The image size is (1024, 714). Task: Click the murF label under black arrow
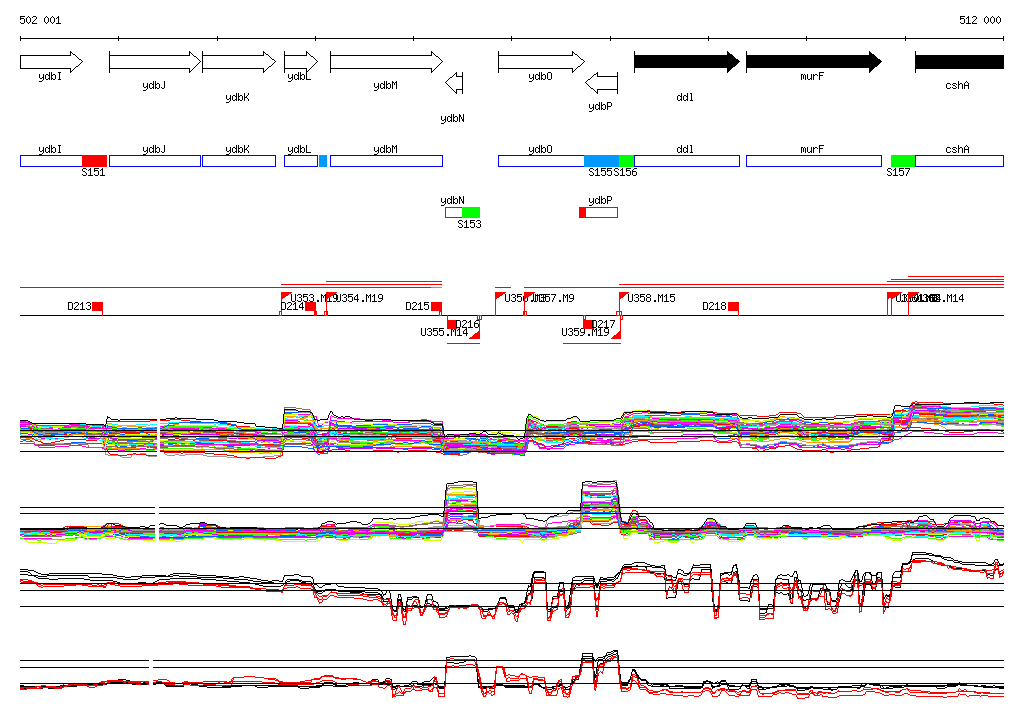click(x=812, y=76)
